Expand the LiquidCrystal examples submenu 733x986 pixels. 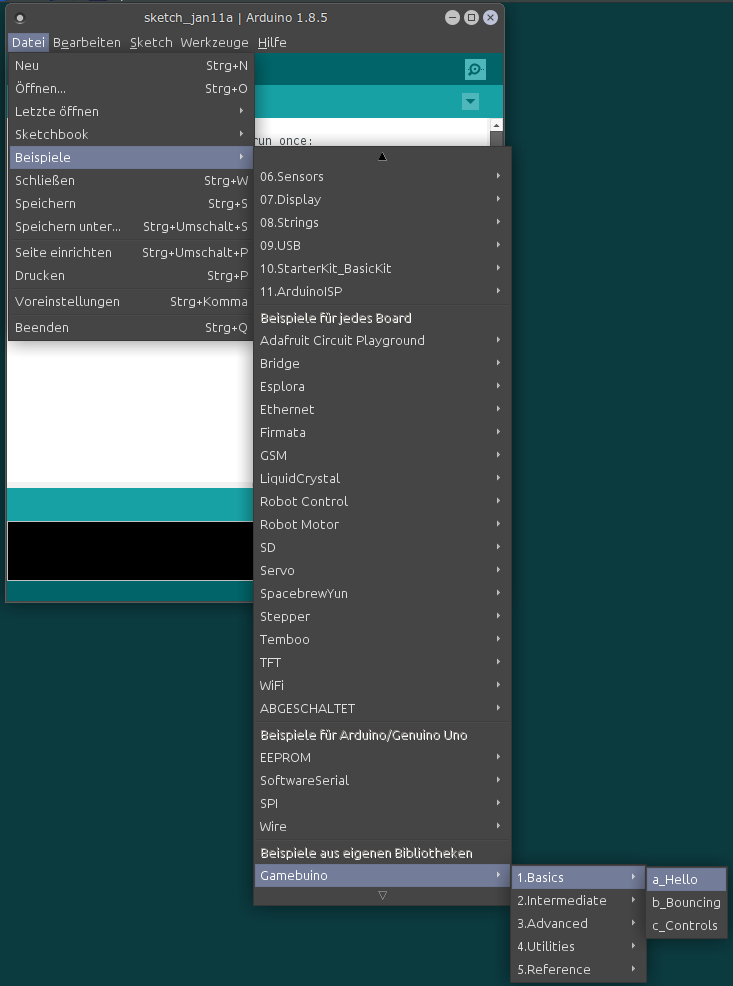point(380,479)
